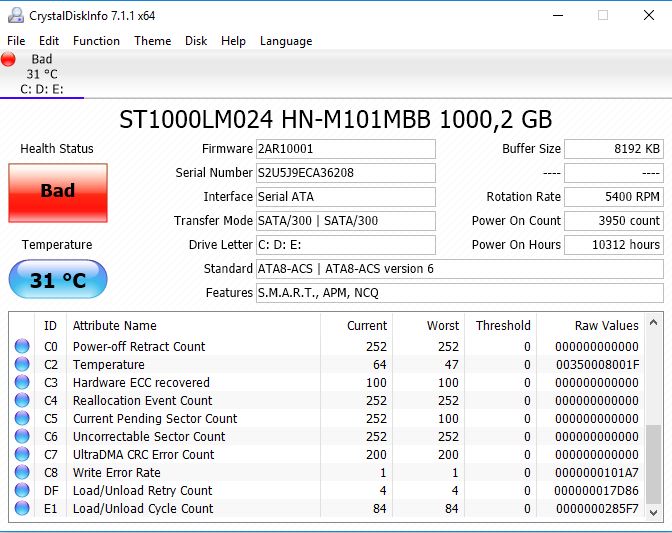Click the CrystalDiskInfo app icon in title bar
The height and width of the screenshot is (533, 672).
click(16, 15)
